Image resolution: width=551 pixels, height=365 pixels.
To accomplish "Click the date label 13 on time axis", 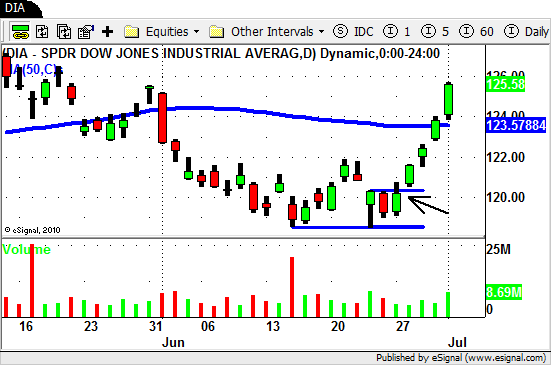I will tap(273, 326).
